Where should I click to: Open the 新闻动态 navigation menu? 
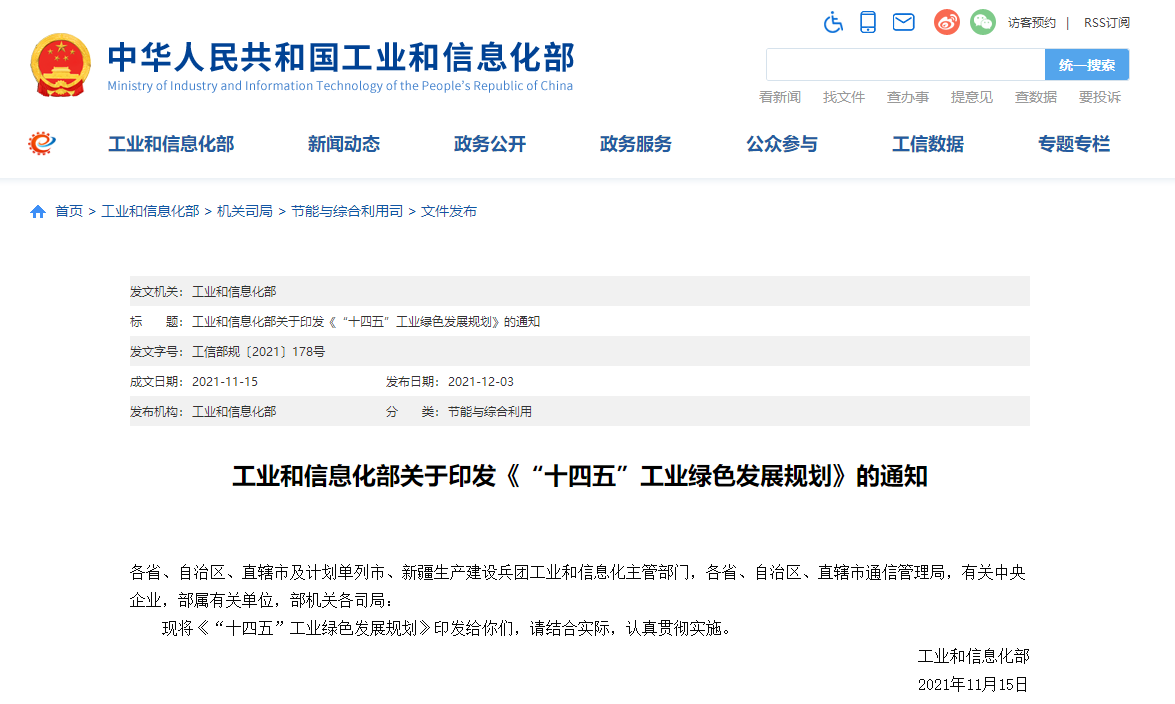pos(344,144)
